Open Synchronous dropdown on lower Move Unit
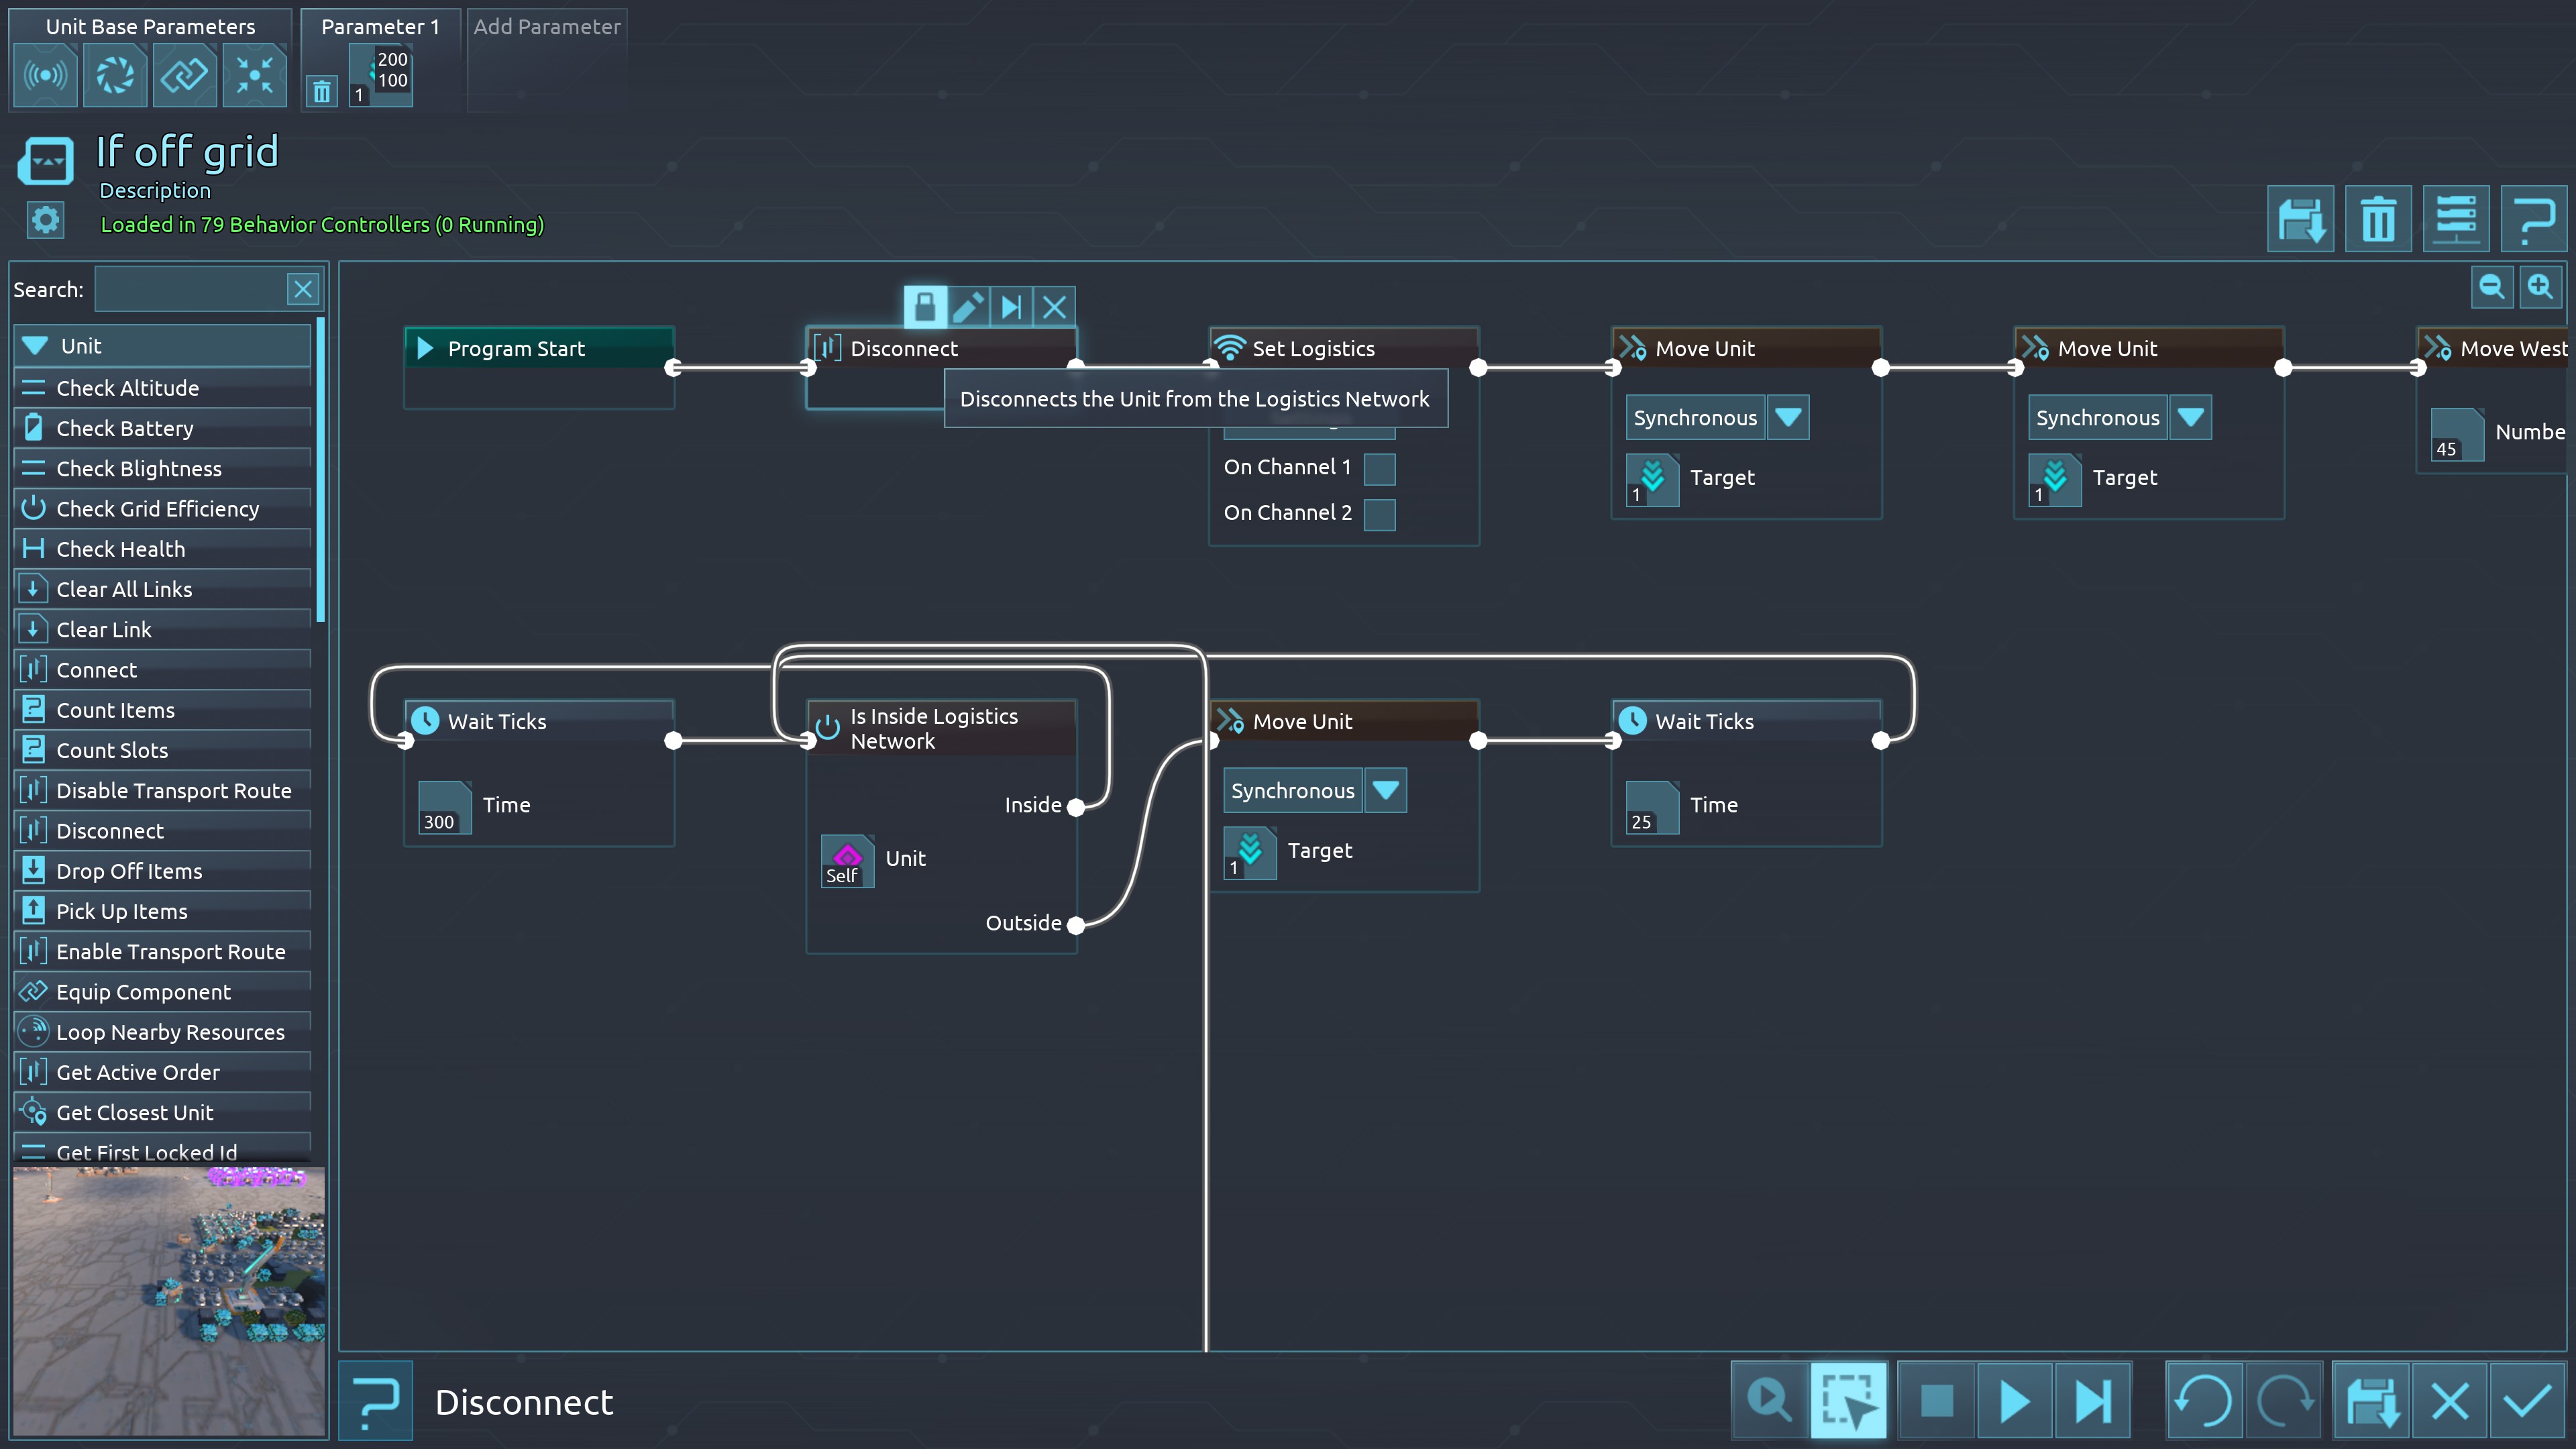Screen dimensions: 2576x1449 (x=1385, y=791)
